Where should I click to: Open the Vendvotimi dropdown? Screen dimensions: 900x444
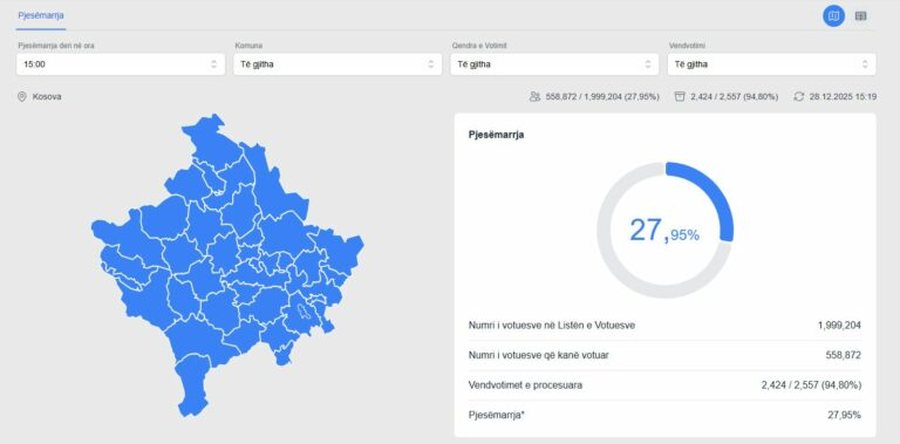coord(771,64)
